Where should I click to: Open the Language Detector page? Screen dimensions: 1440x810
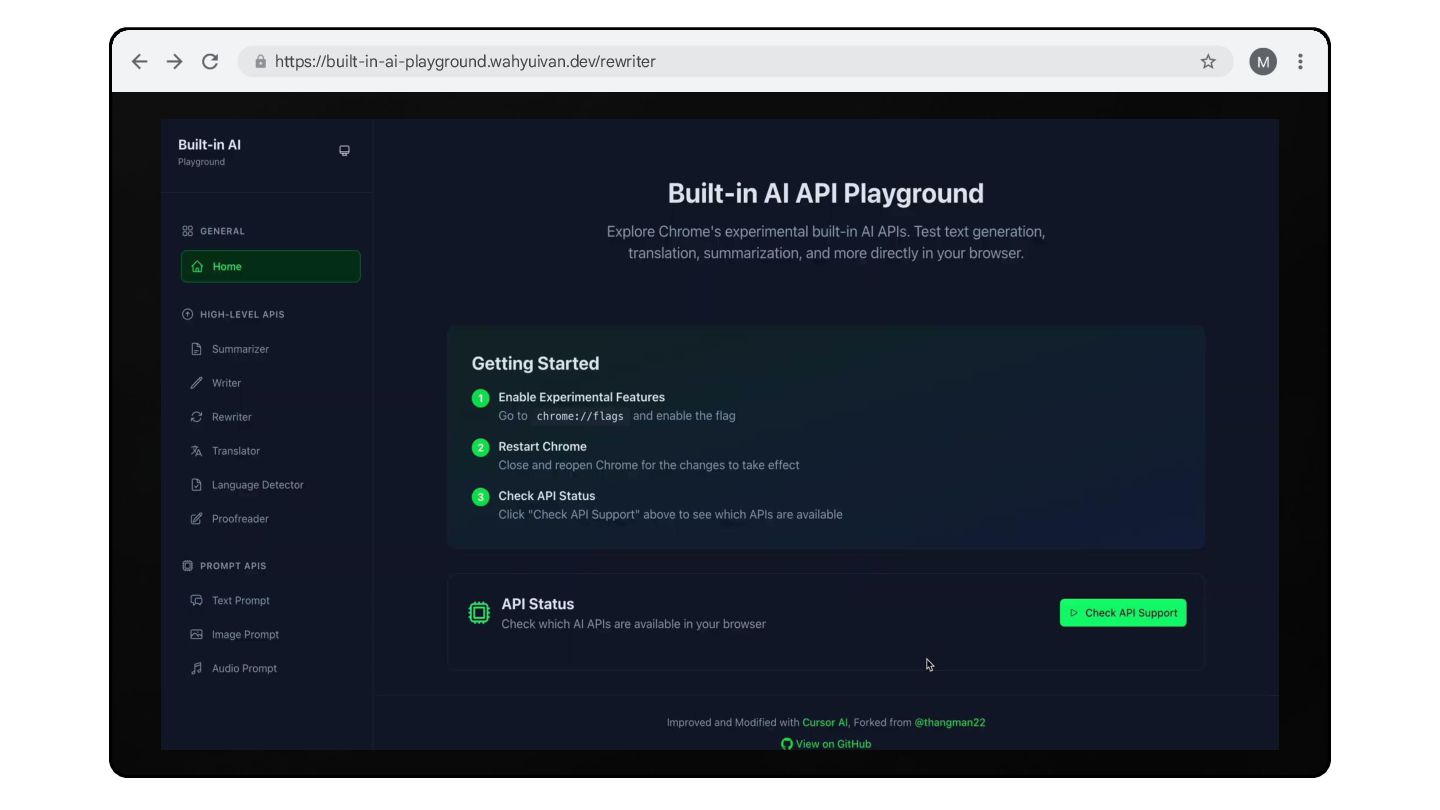pyautogui.click(x=270, y=485)
